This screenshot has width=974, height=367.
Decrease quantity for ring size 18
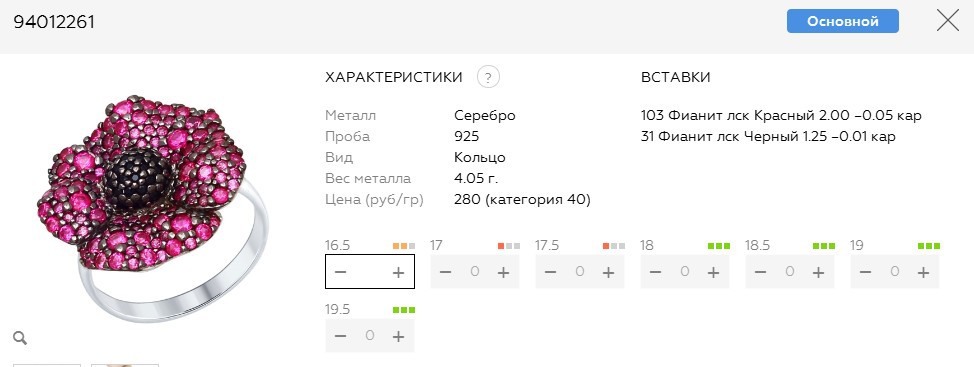655,272
